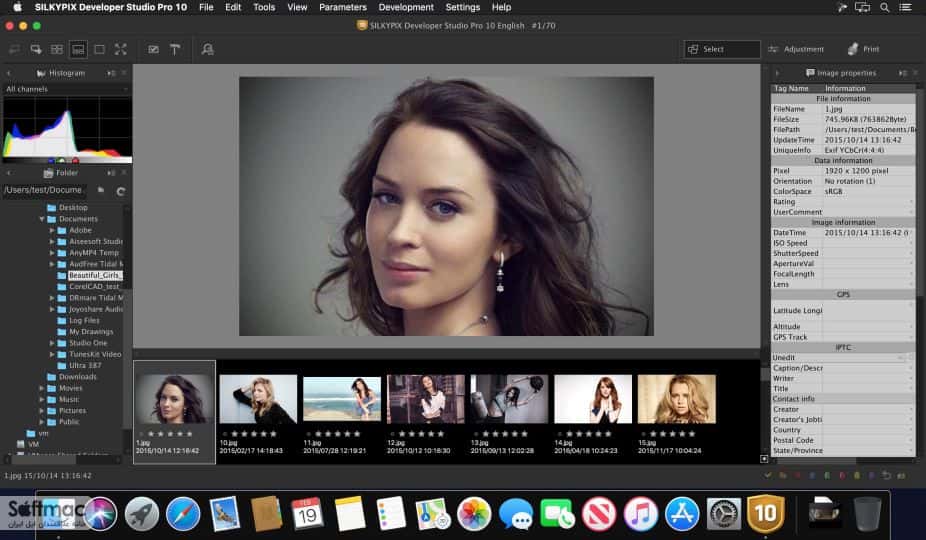Click the folder icon next to path field
Viewport: 926px width, 540px height.
point(101,190)
